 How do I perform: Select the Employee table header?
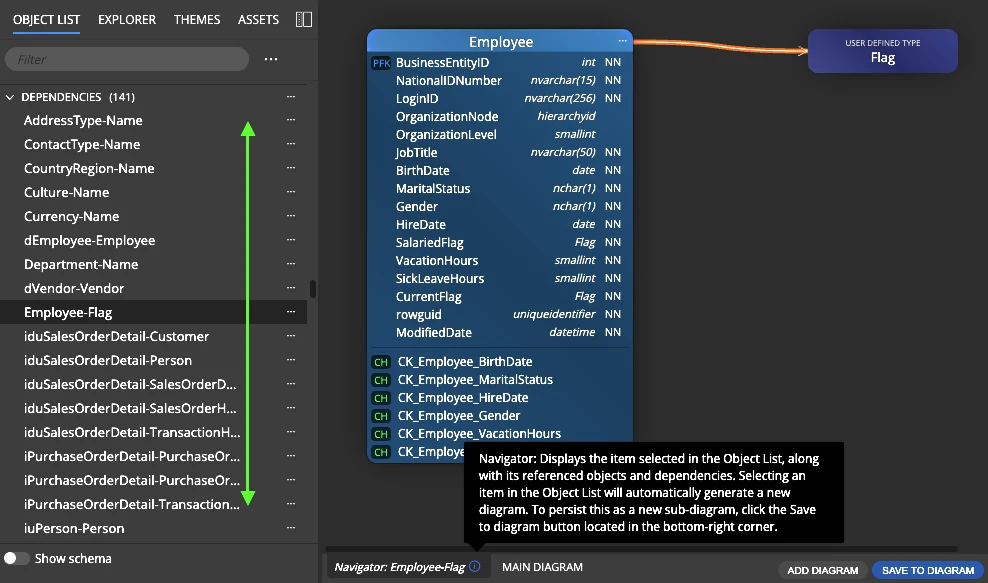click(500, 42)
